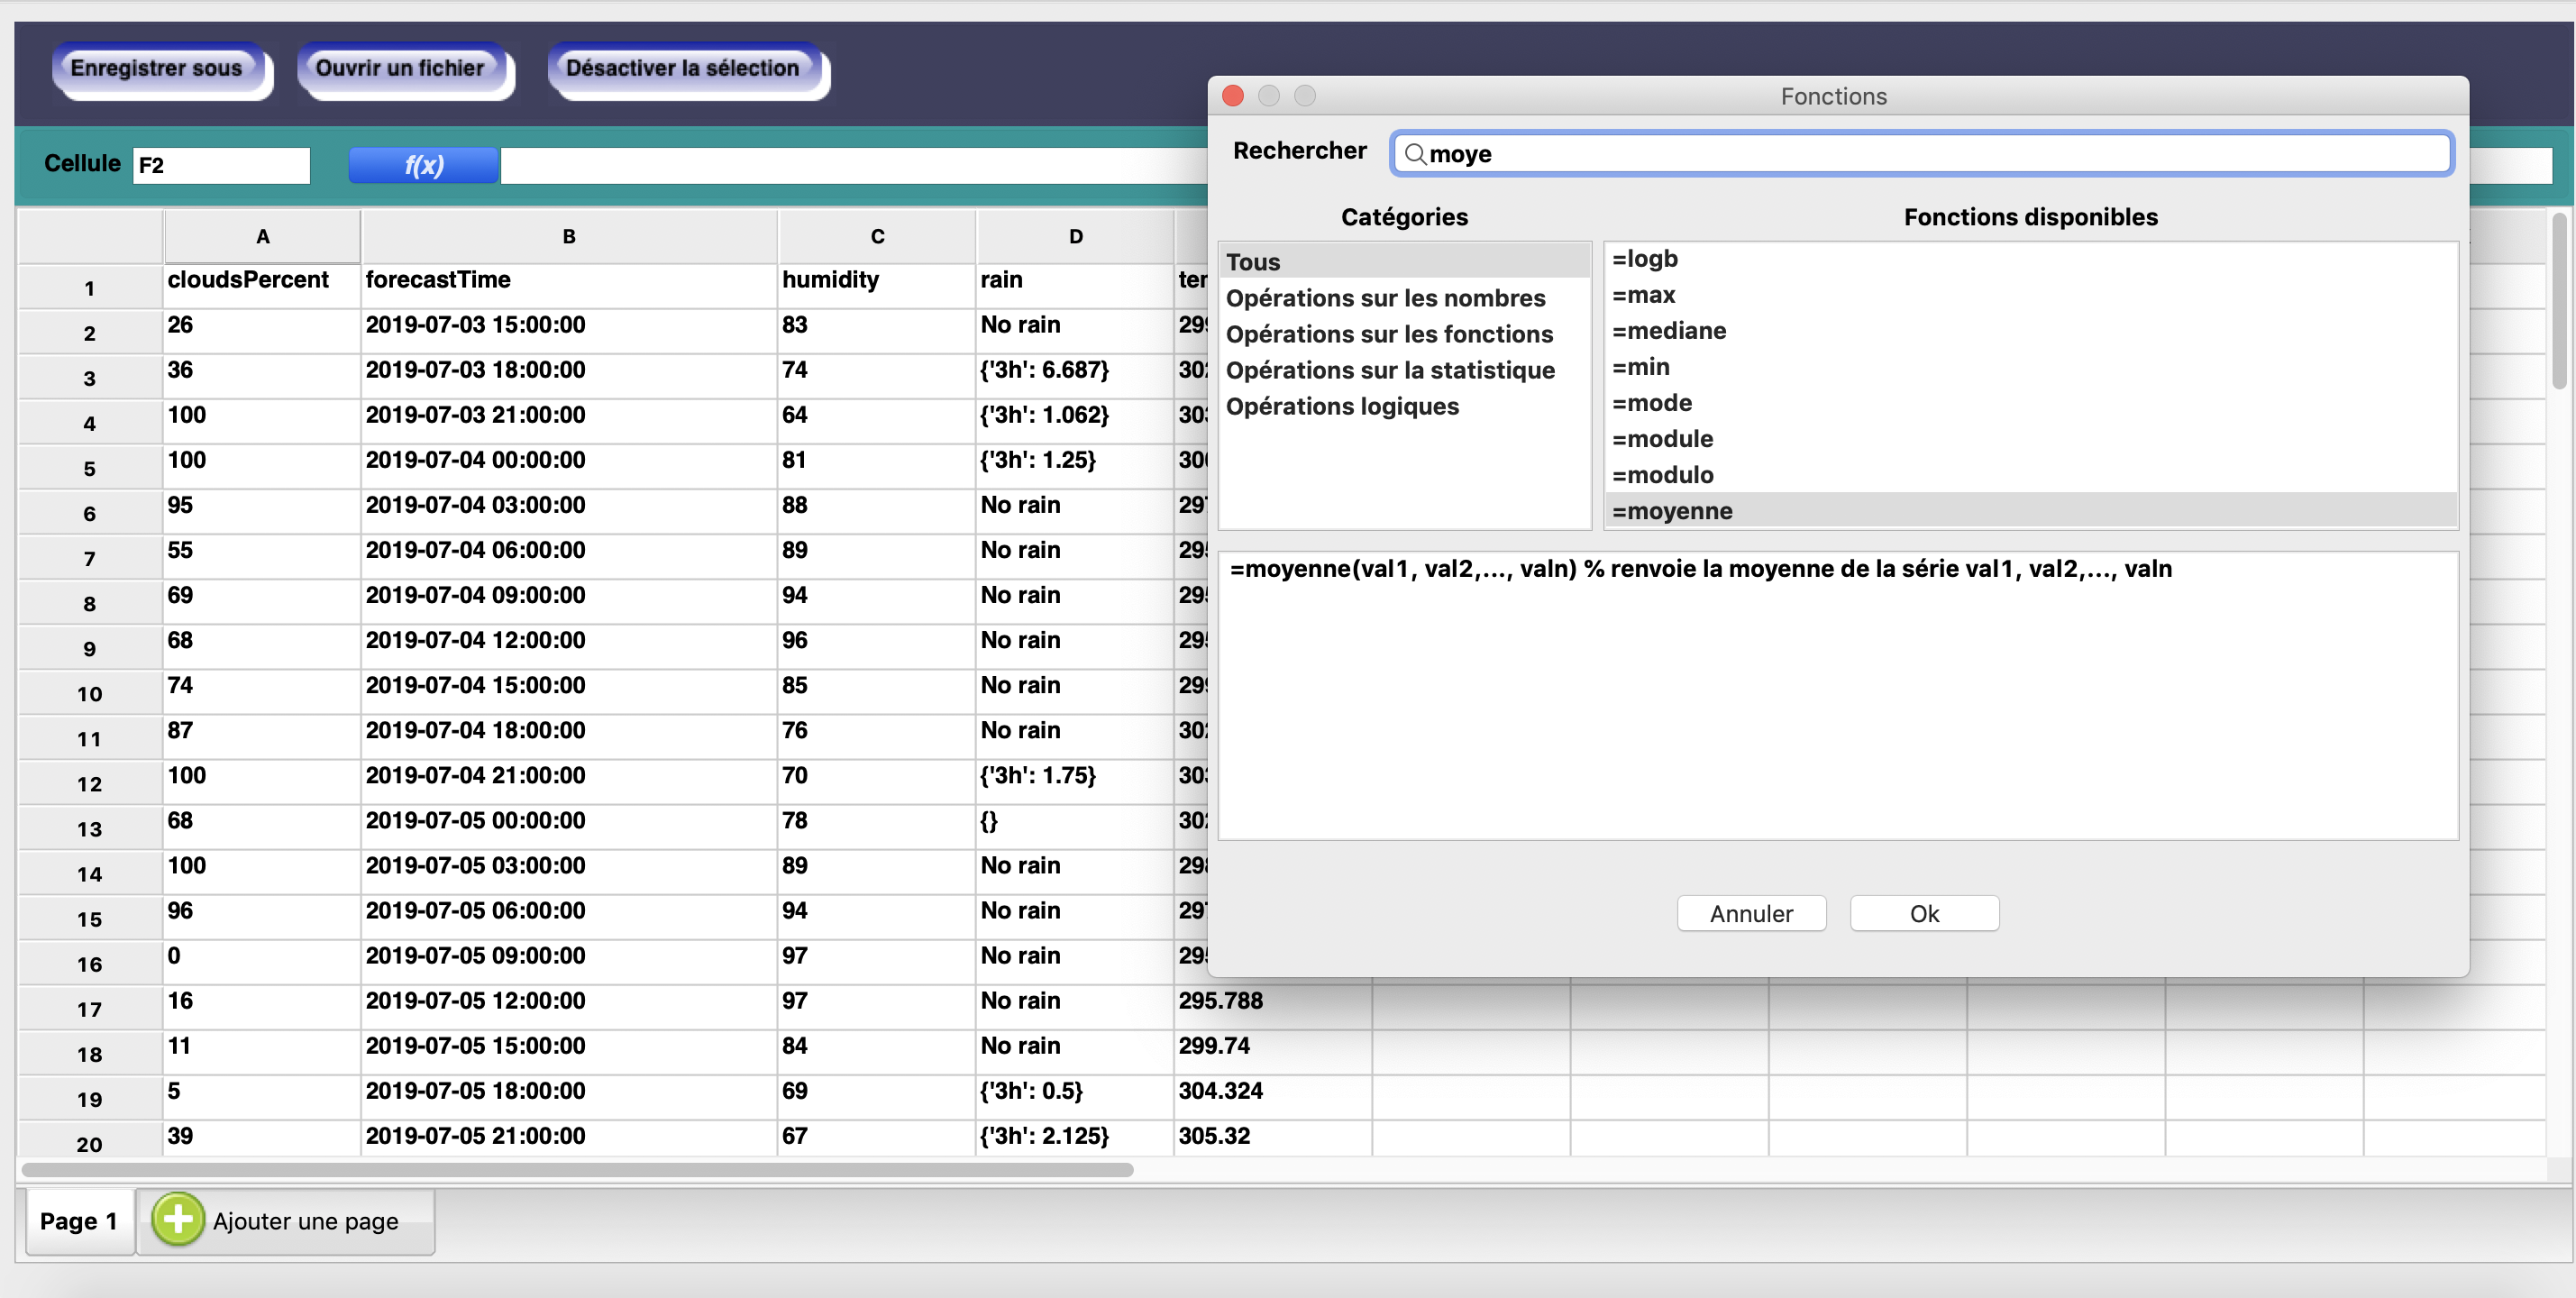Screen dimensions: 2576x1298
Task: Select Opérations logiques category
Action: [1404, 406]
